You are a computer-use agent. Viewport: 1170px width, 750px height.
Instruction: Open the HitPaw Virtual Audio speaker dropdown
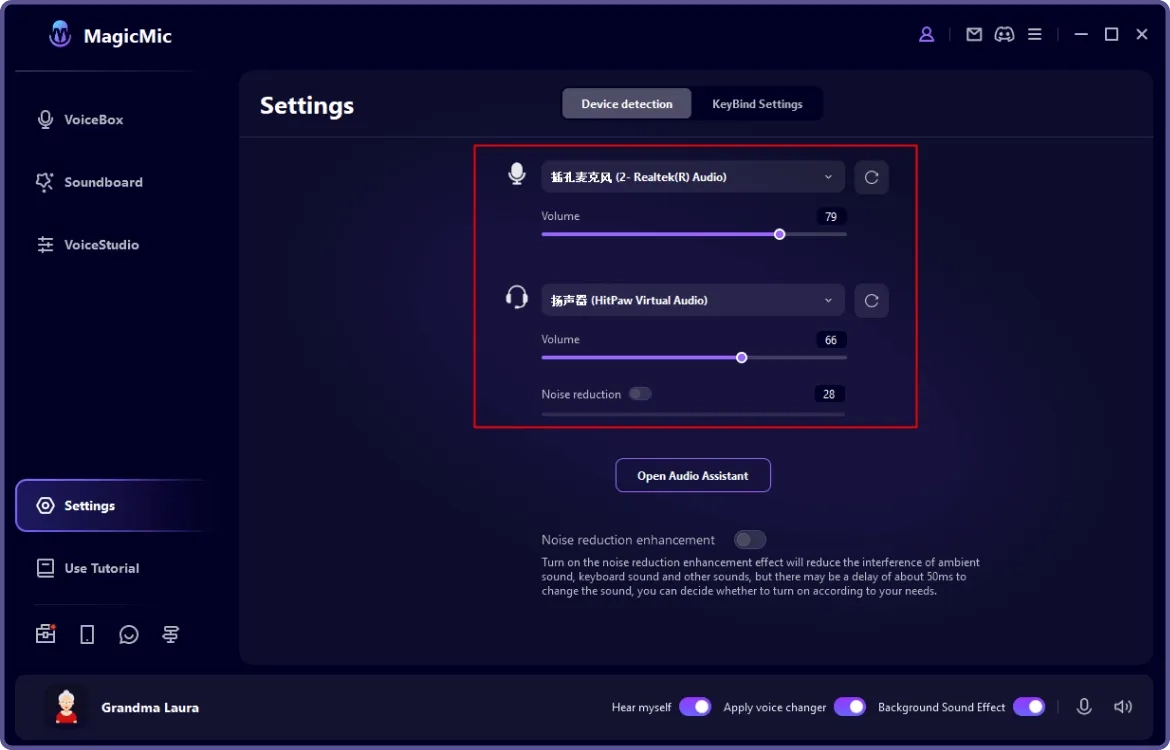click(693, 300)
